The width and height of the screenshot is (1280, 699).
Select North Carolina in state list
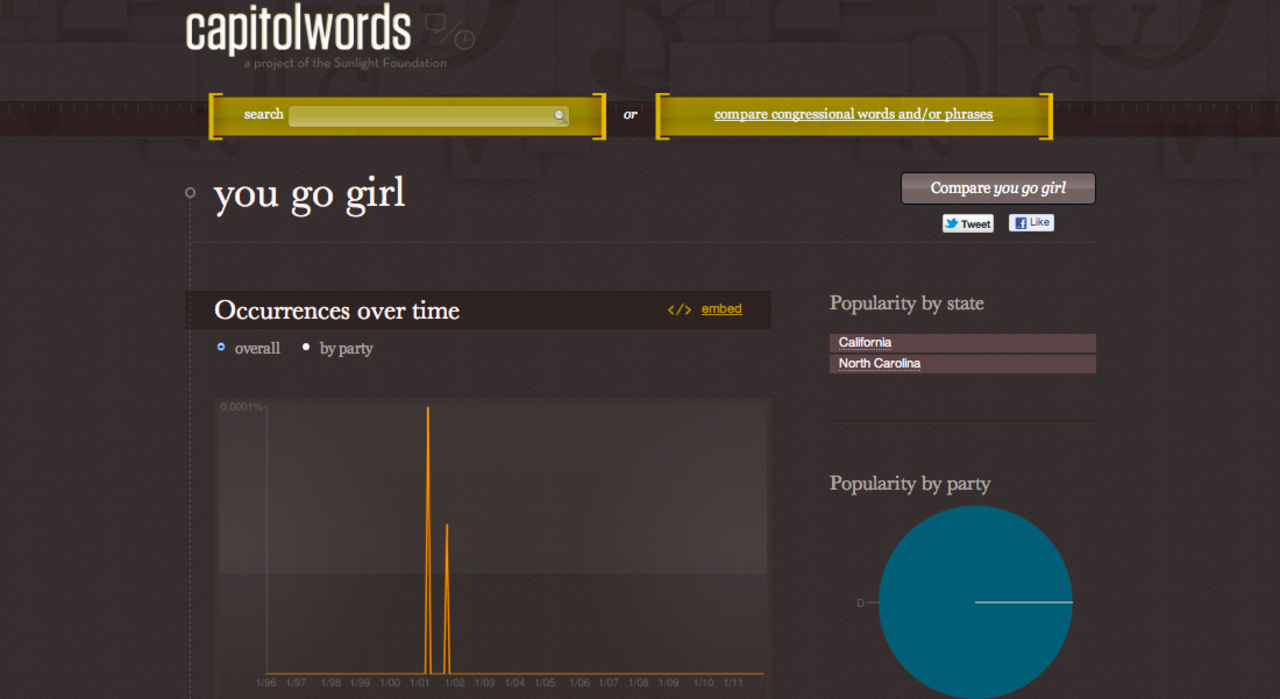tap(879, 364)
